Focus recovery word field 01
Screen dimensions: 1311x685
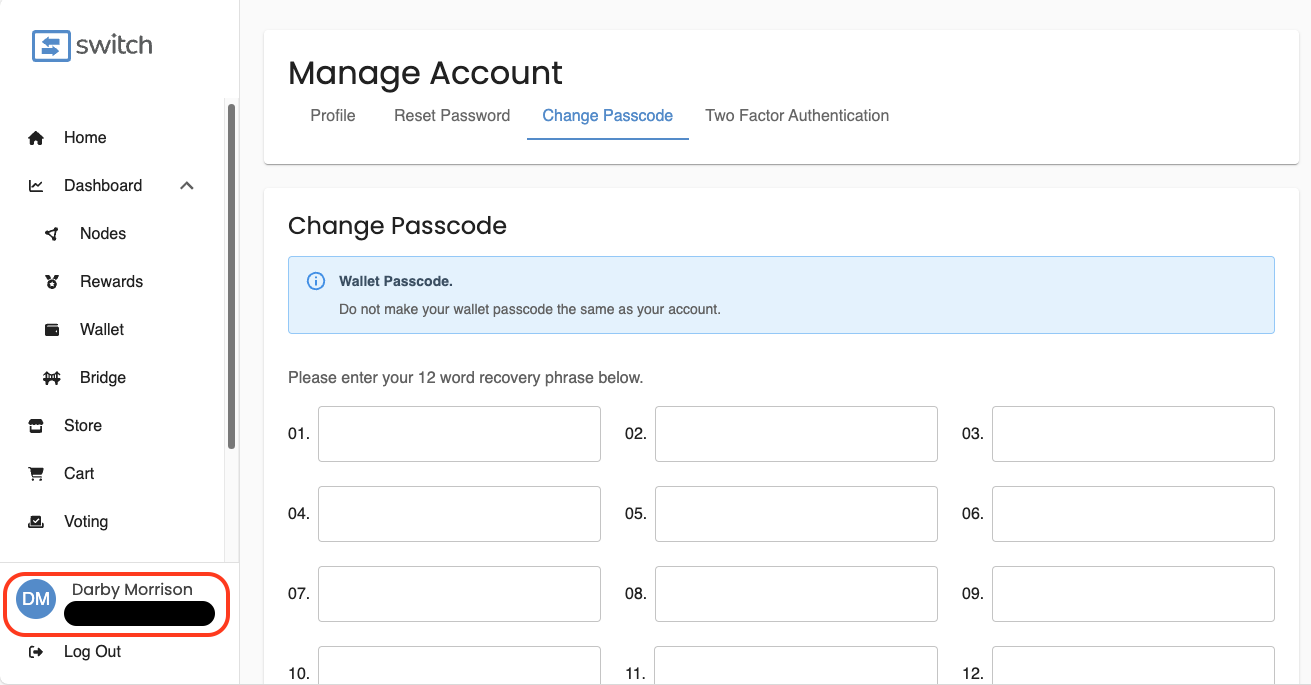click(x=459, y=434)
